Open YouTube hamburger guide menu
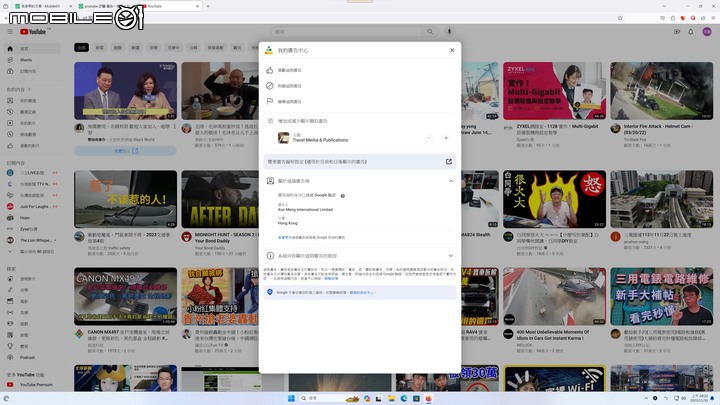 pyautogui.click(x=10, y=32)
